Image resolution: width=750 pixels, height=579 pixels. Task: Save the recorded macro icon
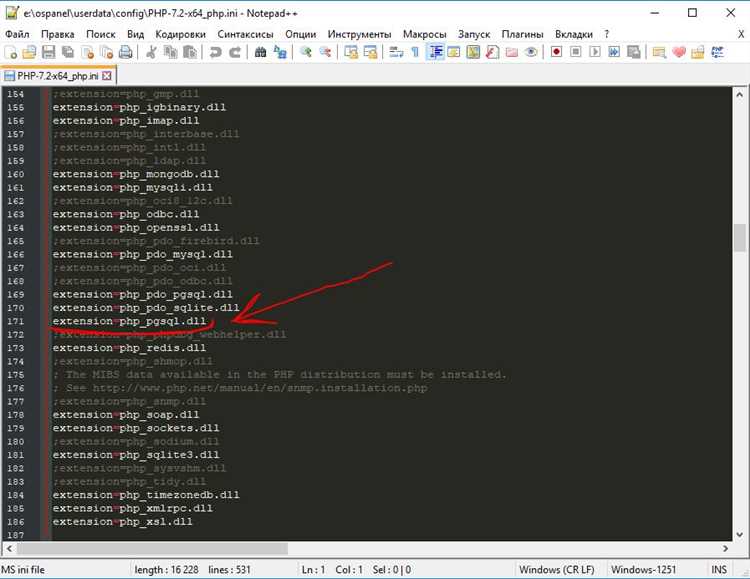633,51
